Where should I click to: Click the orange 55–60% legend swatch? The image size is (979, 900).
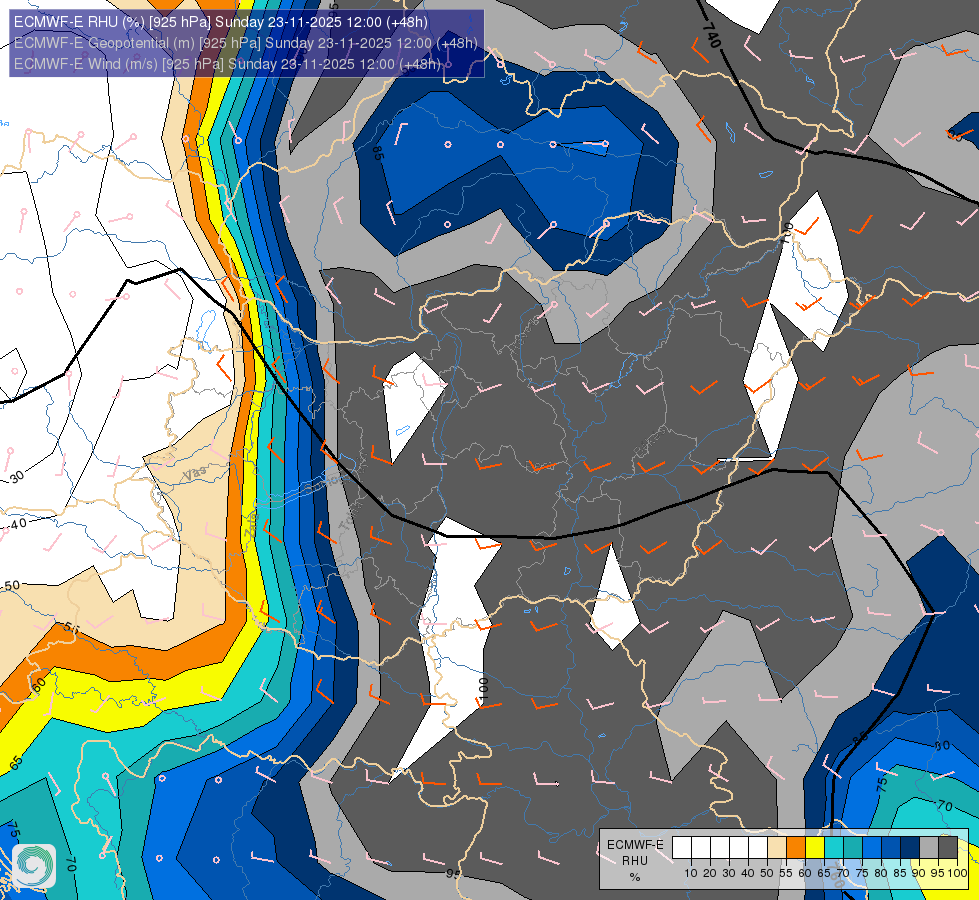click(796, 848)
